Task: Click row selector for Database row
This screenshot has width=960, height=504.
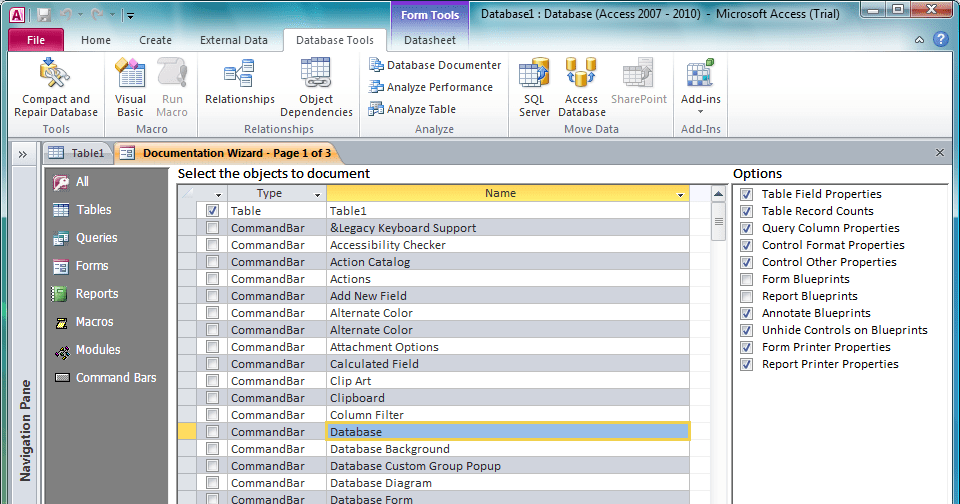Action: tap(187, 432)
